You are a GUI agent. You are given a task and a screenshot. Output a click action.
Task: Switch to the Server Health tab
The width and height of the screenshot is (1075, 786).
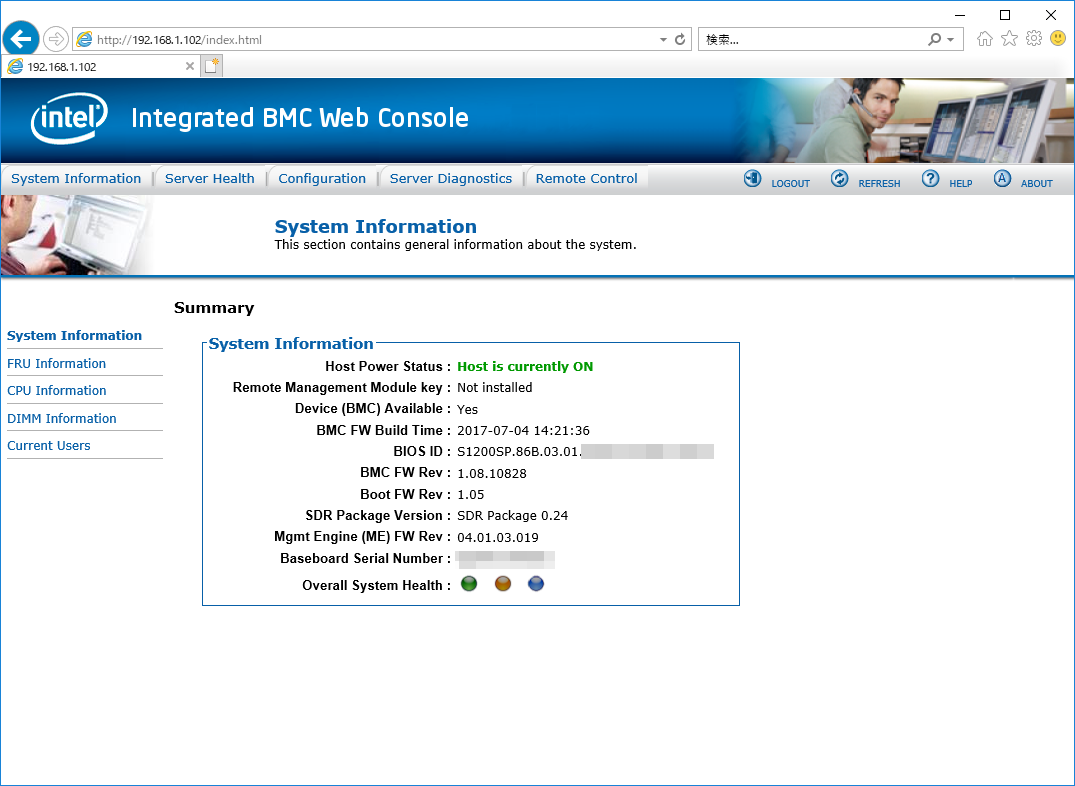click(x=210, y=178)
